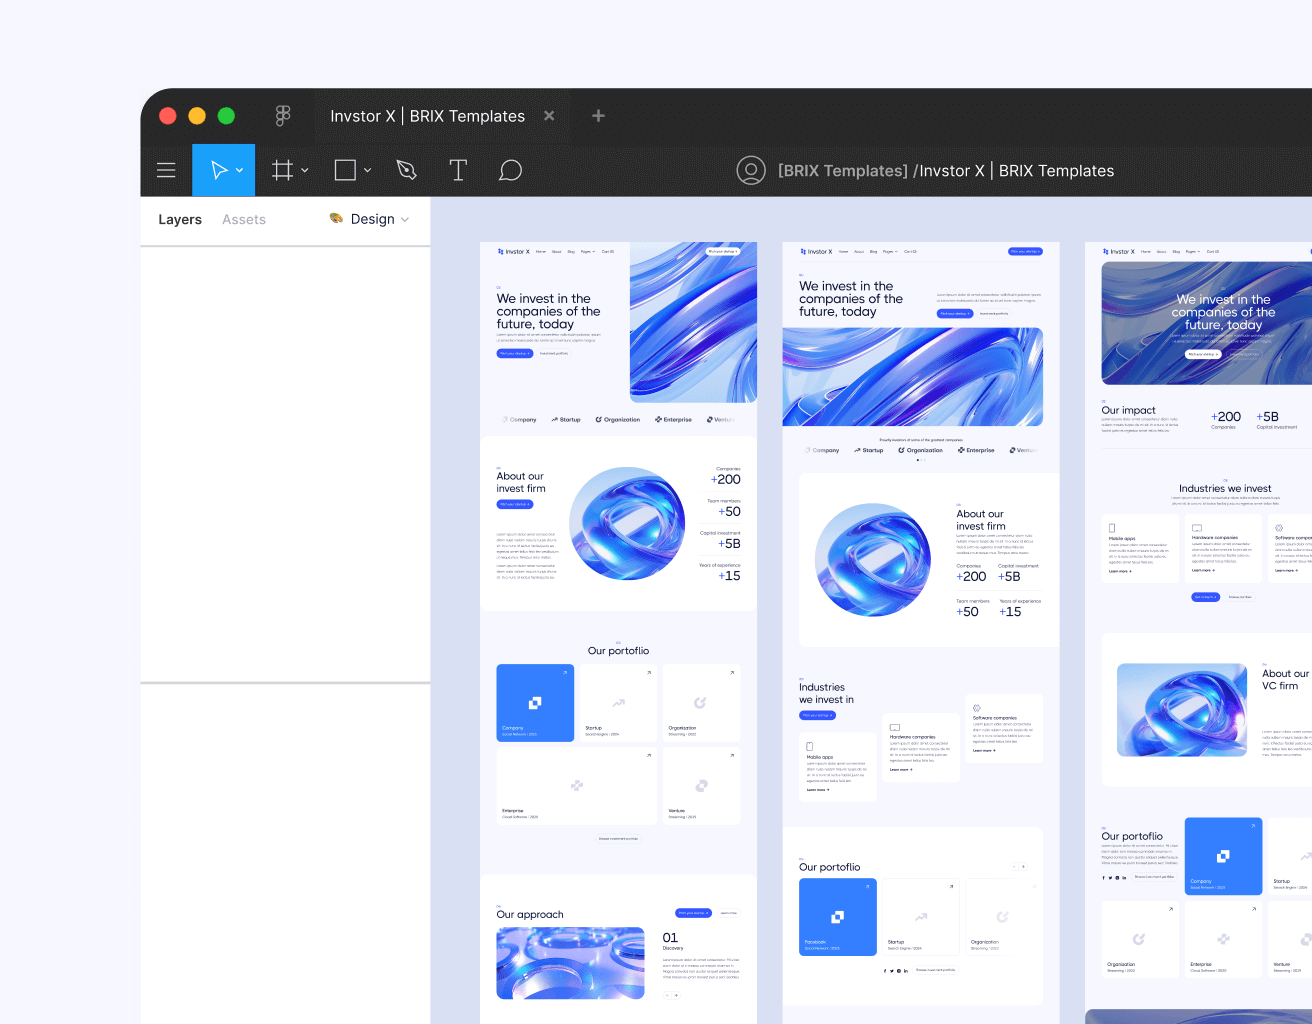
Task: Open the main menu via the hamburger icon
Action: click(166, 170)
